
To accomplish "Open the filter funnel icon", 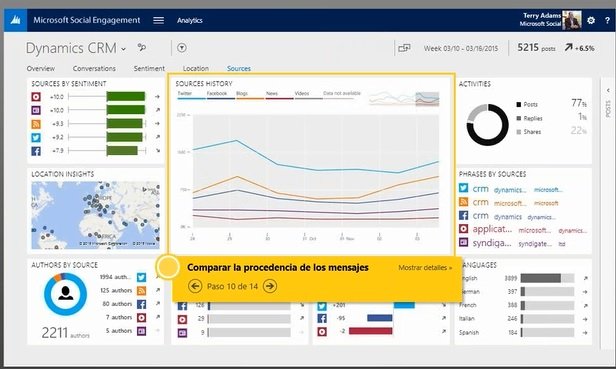I will (182, 48).
